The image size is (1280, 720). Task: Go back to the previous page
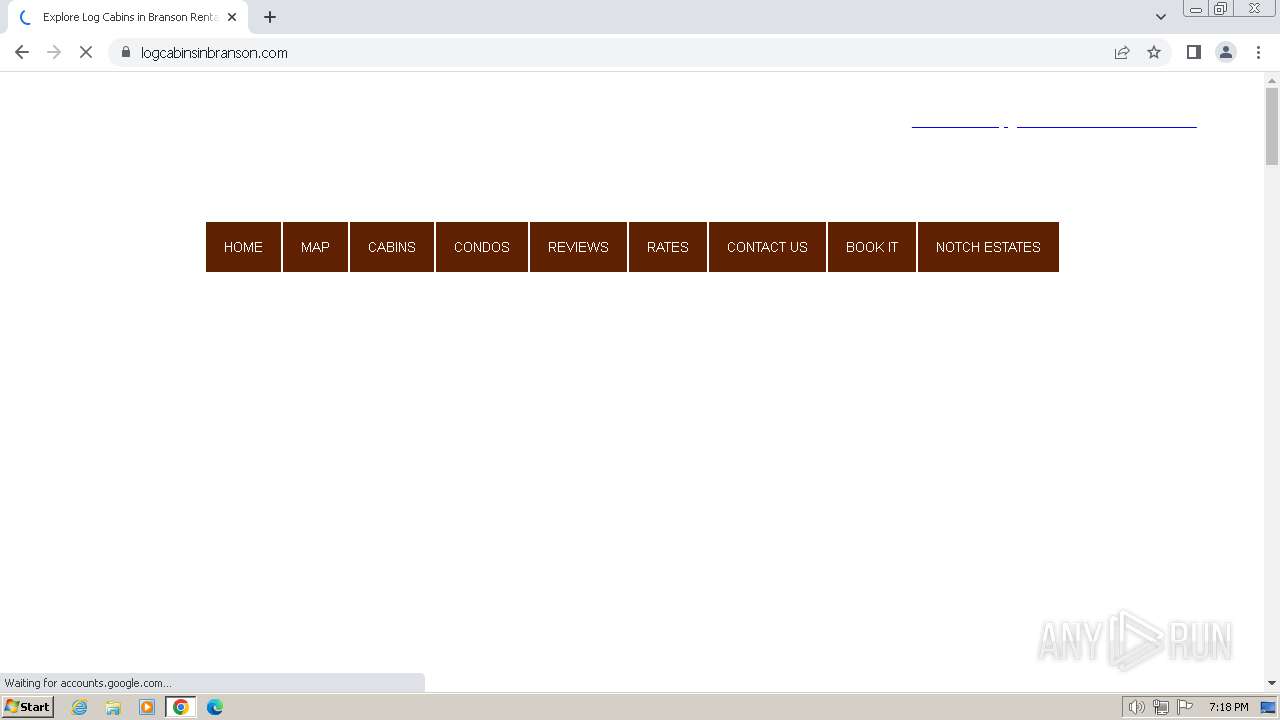[x=22, y=52]
